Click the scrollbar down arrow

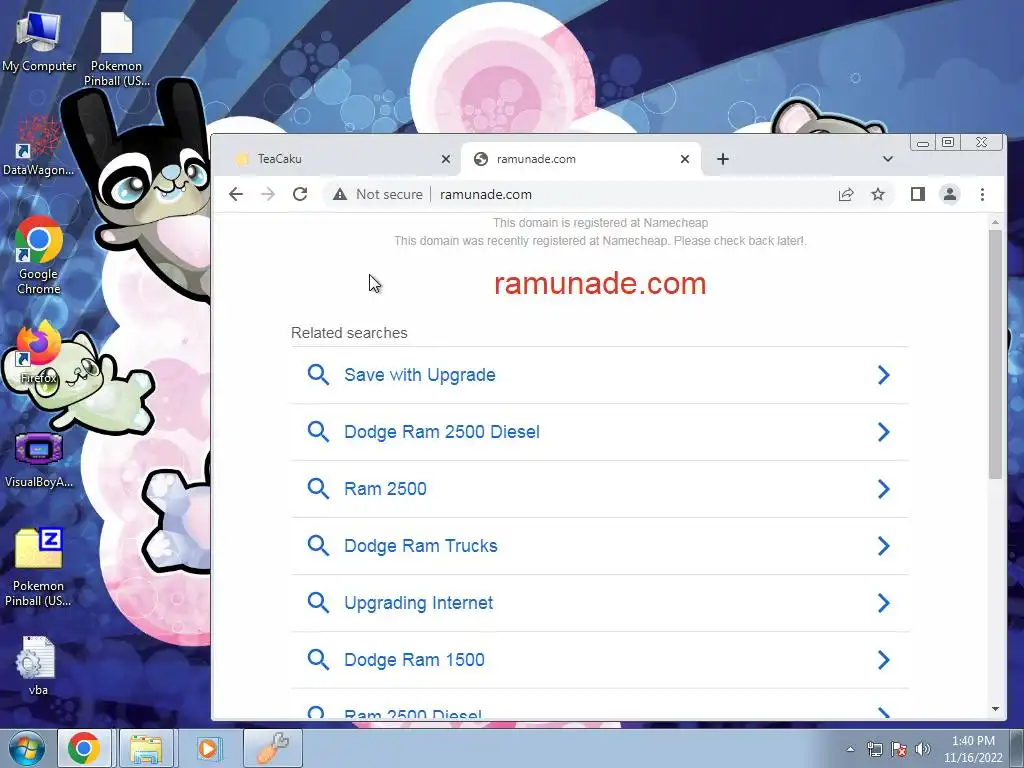pos(995,709)
